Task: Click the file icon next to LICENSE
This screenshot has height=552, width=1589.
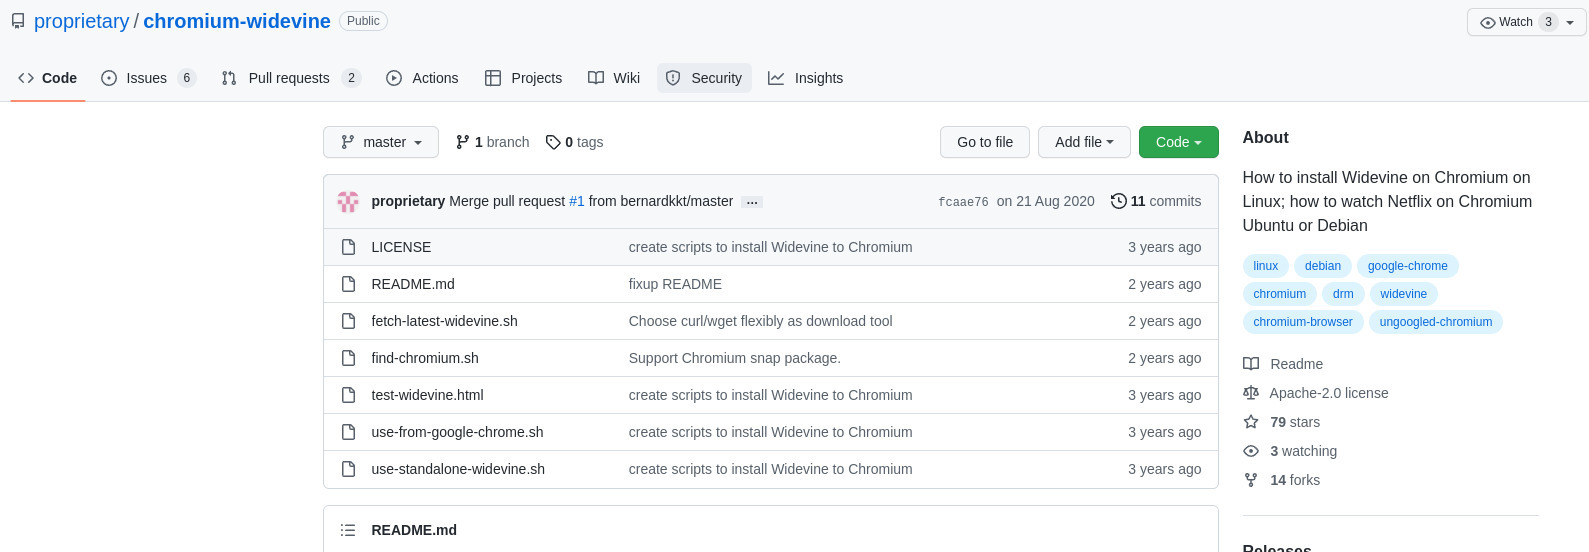Action: pos(348,247)
